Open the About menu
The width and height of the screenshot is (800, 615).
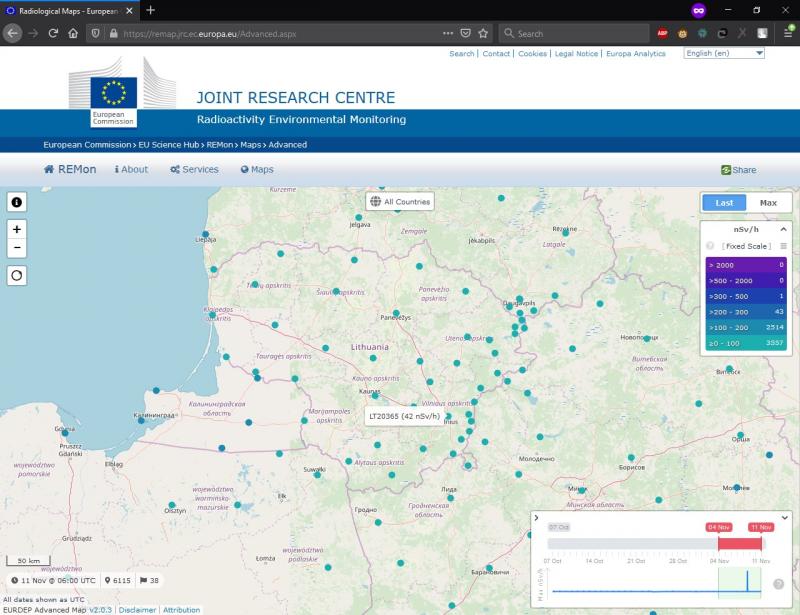tap(131, 169)
